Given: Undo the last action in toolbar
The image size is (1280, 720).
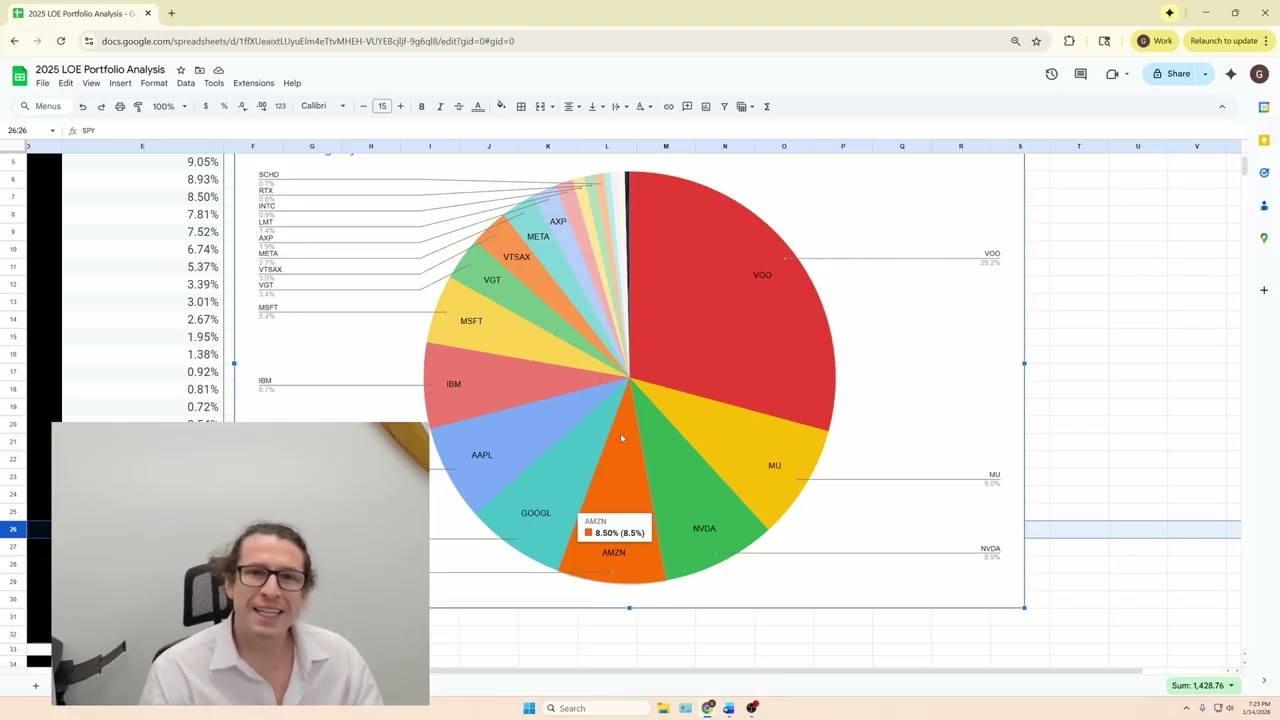Looking at the screenshot, I should click(x=83, y=106).
